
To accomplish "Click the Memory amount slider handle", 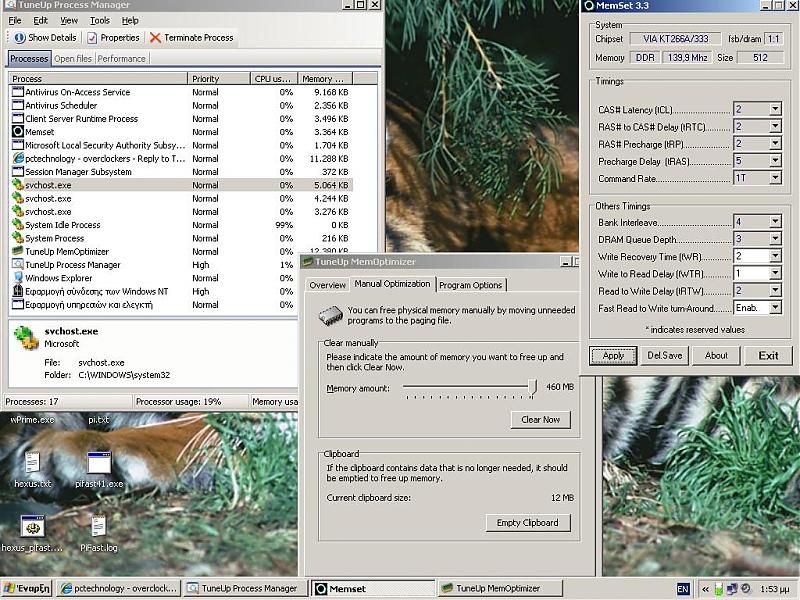I will tap(532, 388).
